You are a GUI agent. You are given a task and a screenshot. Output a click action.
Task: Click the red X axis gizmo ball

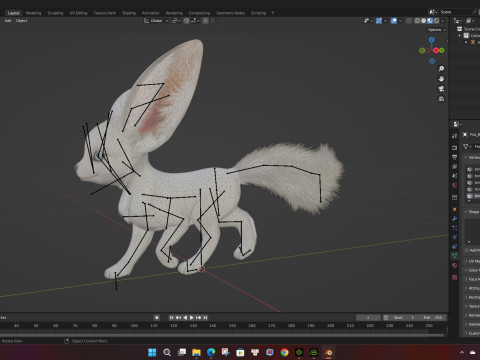point(436,50)
